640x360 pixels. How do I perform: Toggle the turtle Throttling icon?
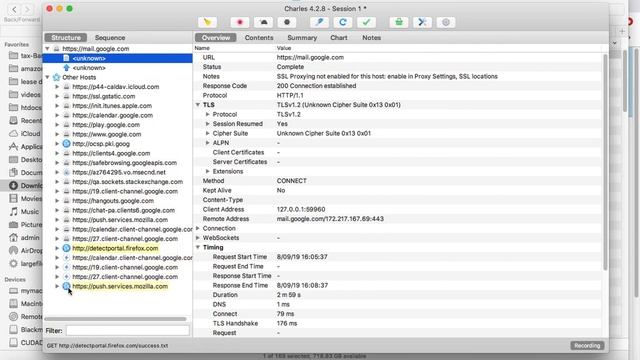(263, 22)
